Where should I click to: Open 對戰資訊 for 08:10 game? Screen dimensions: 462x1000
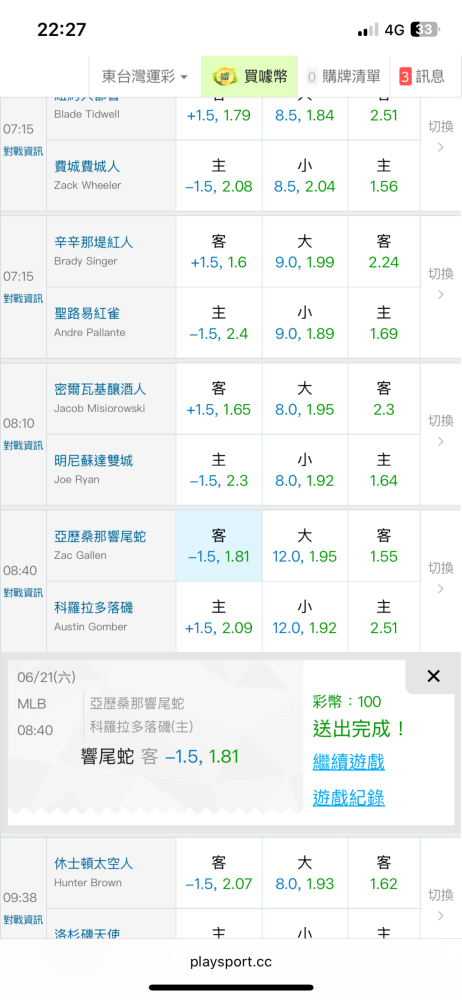pos(23,445)
